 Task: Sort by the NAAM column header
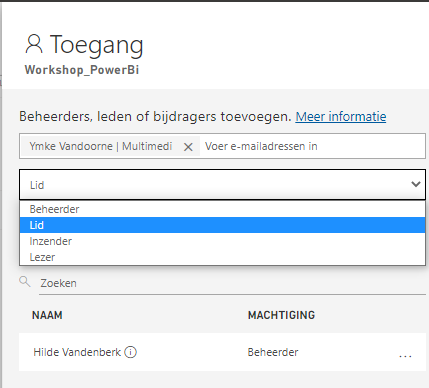point(47,315)
